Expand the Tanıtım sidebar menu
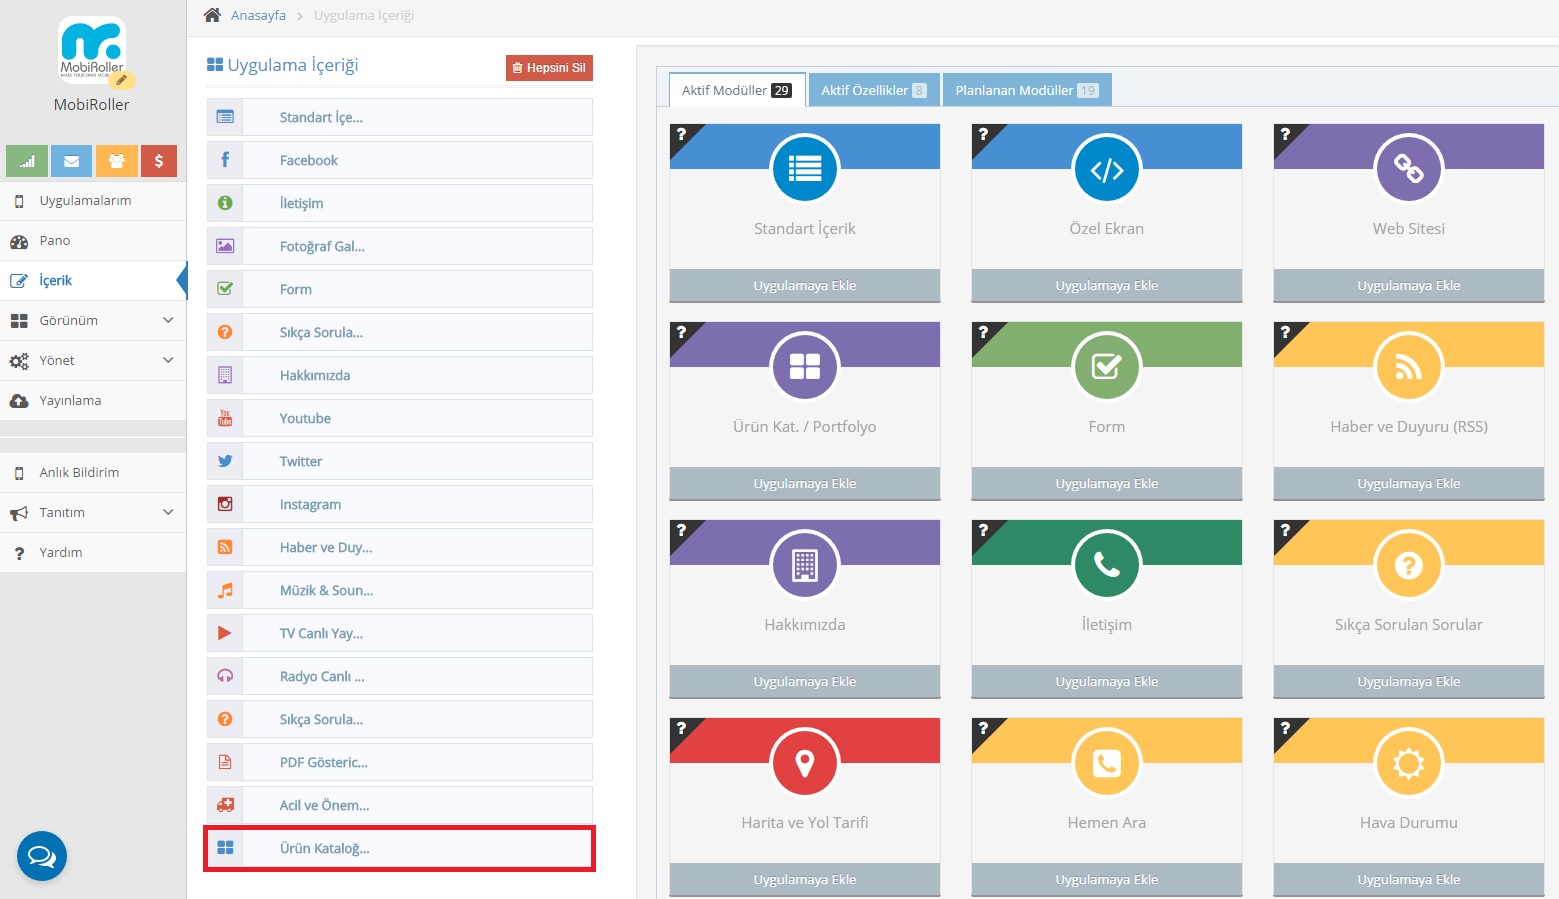Viewport: 1559px width, 899px height. [x=93, y=512]
